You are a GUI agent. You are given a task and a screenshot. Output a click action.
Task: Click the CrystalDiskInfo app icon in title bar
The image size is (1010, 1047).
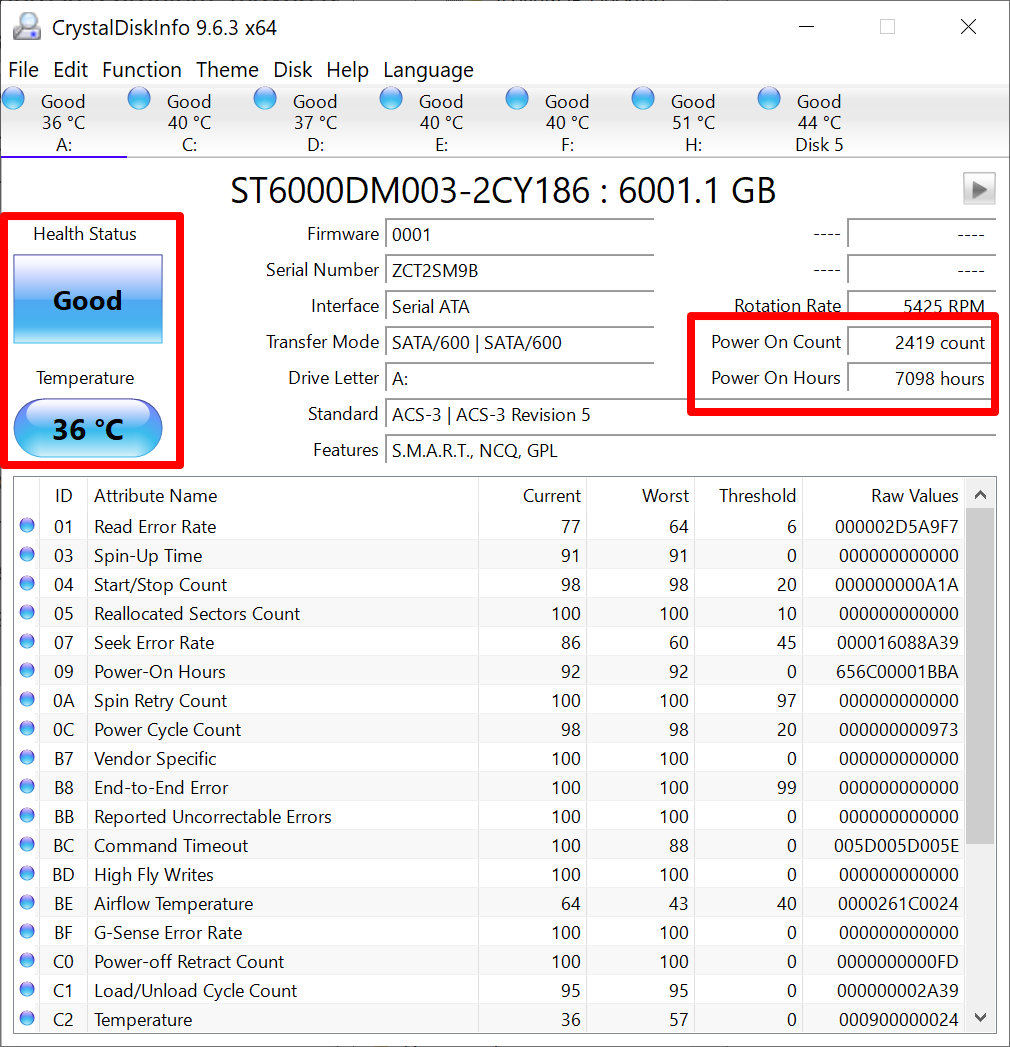click(27, 27)
